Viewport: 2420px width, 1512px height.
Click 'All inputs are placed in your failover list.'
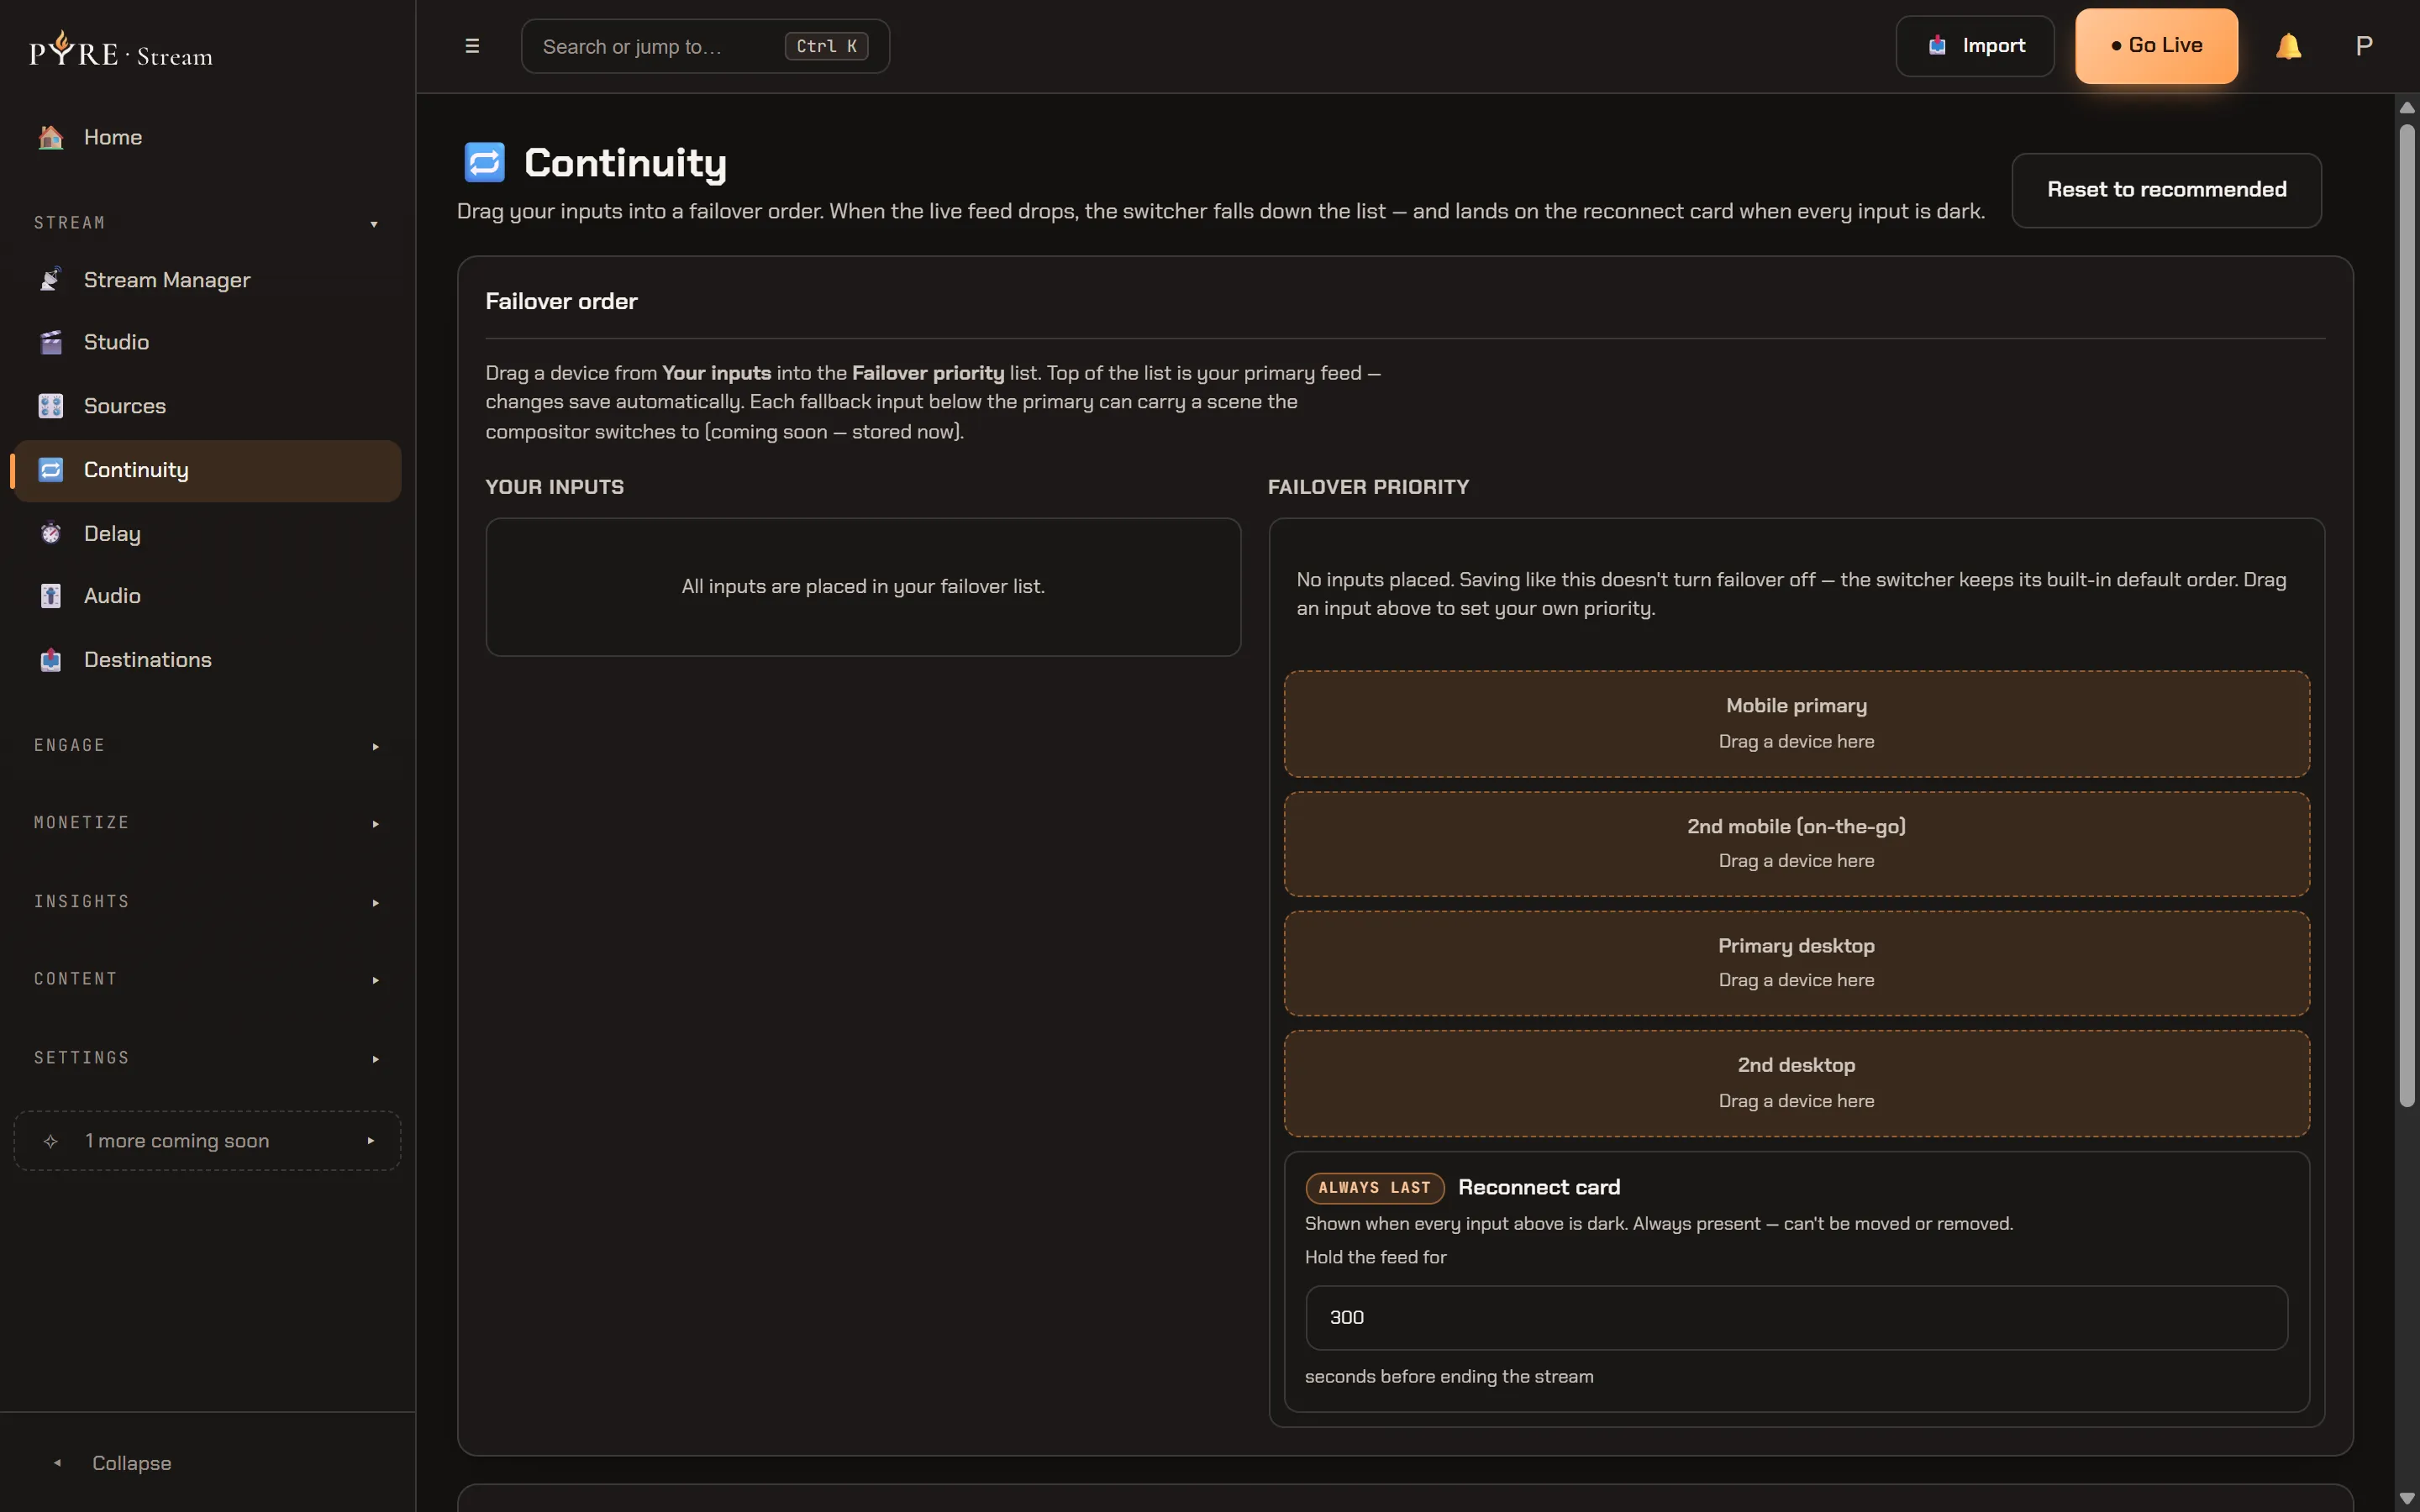point(863,587)
